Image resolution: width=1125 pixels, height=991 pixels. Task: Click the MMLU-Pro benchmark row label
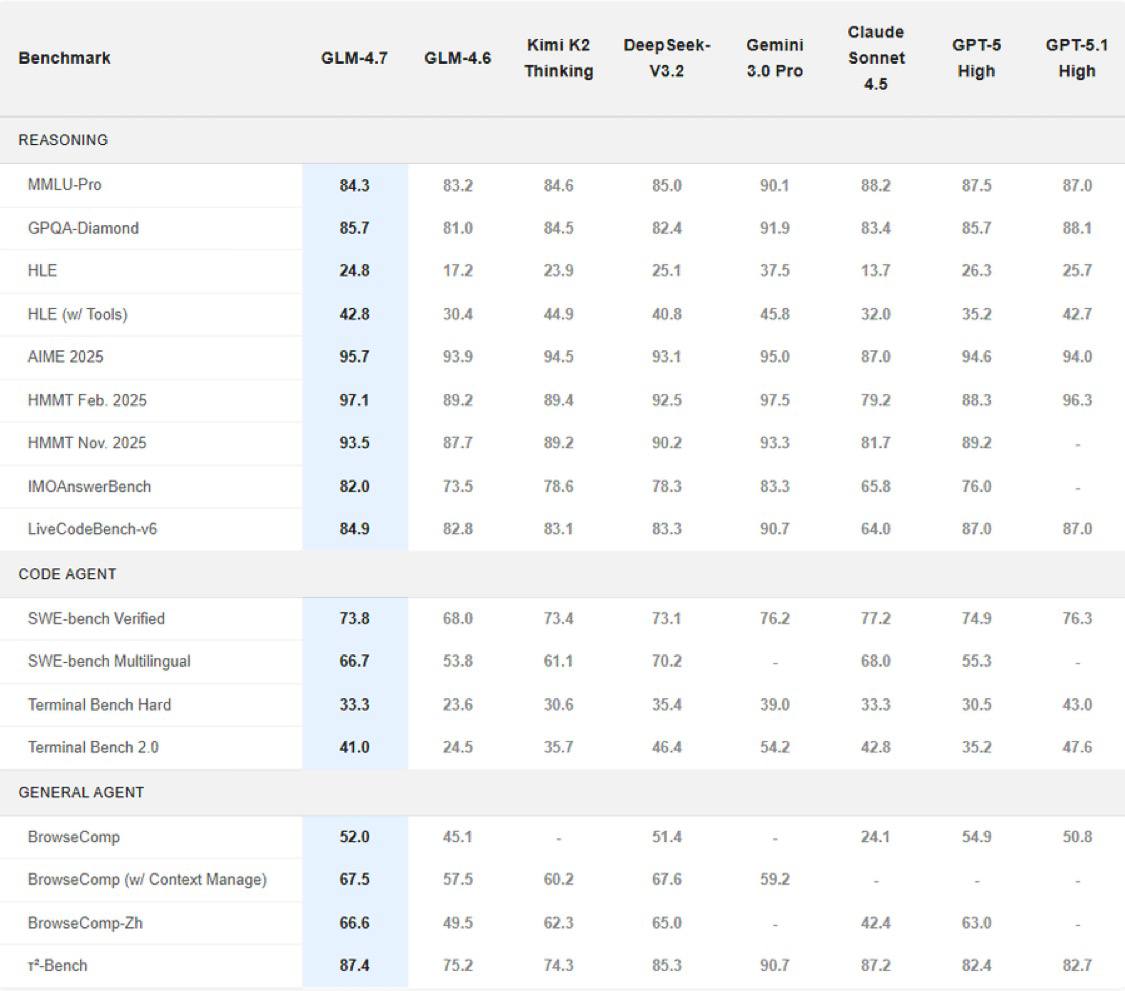[64, 185]
